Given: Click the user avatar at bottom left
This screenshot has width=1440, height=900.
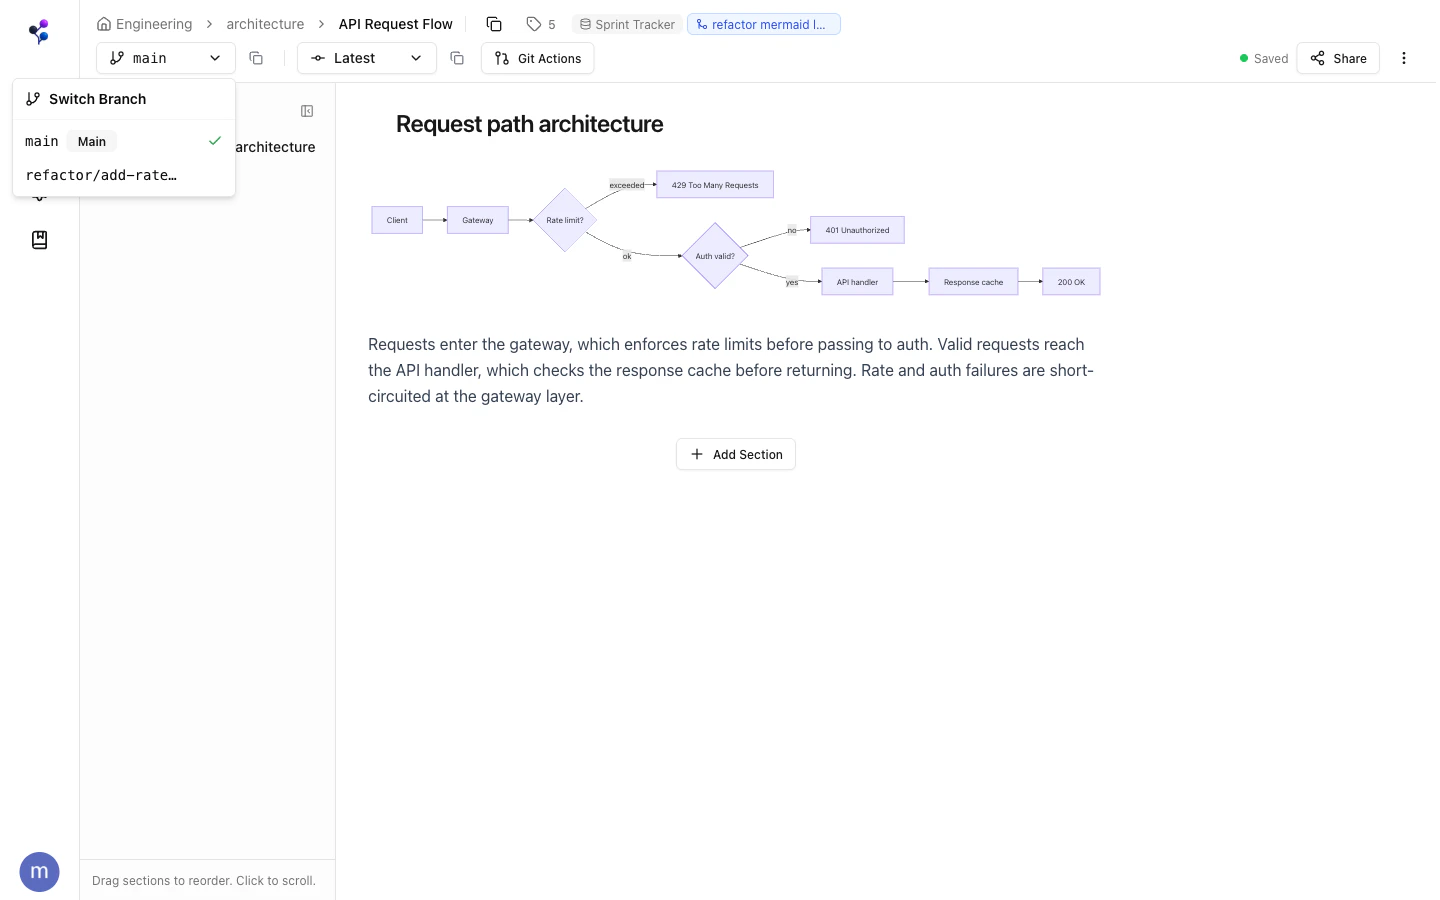Looking at the screenshot, I should click(x=39, y=871).
